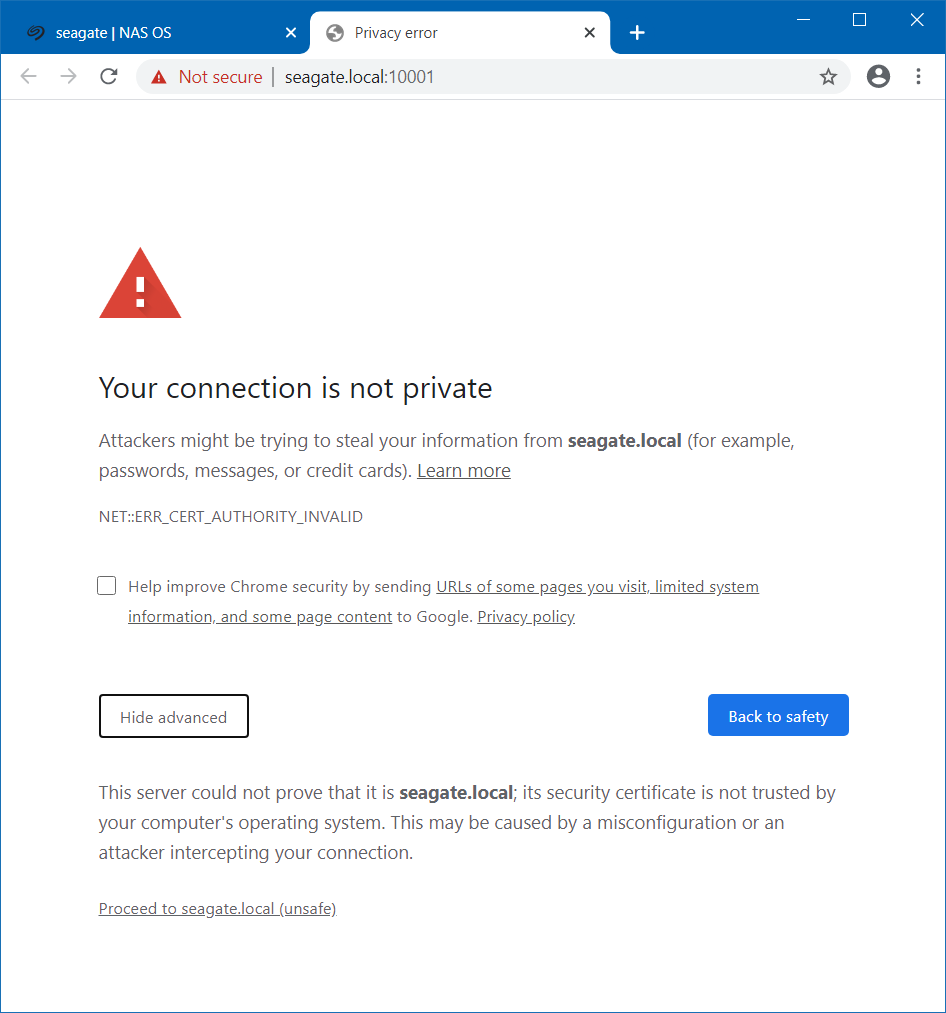
Task: Open the user profile avatar
Action: pyautogui.click(x=878, y=76)
